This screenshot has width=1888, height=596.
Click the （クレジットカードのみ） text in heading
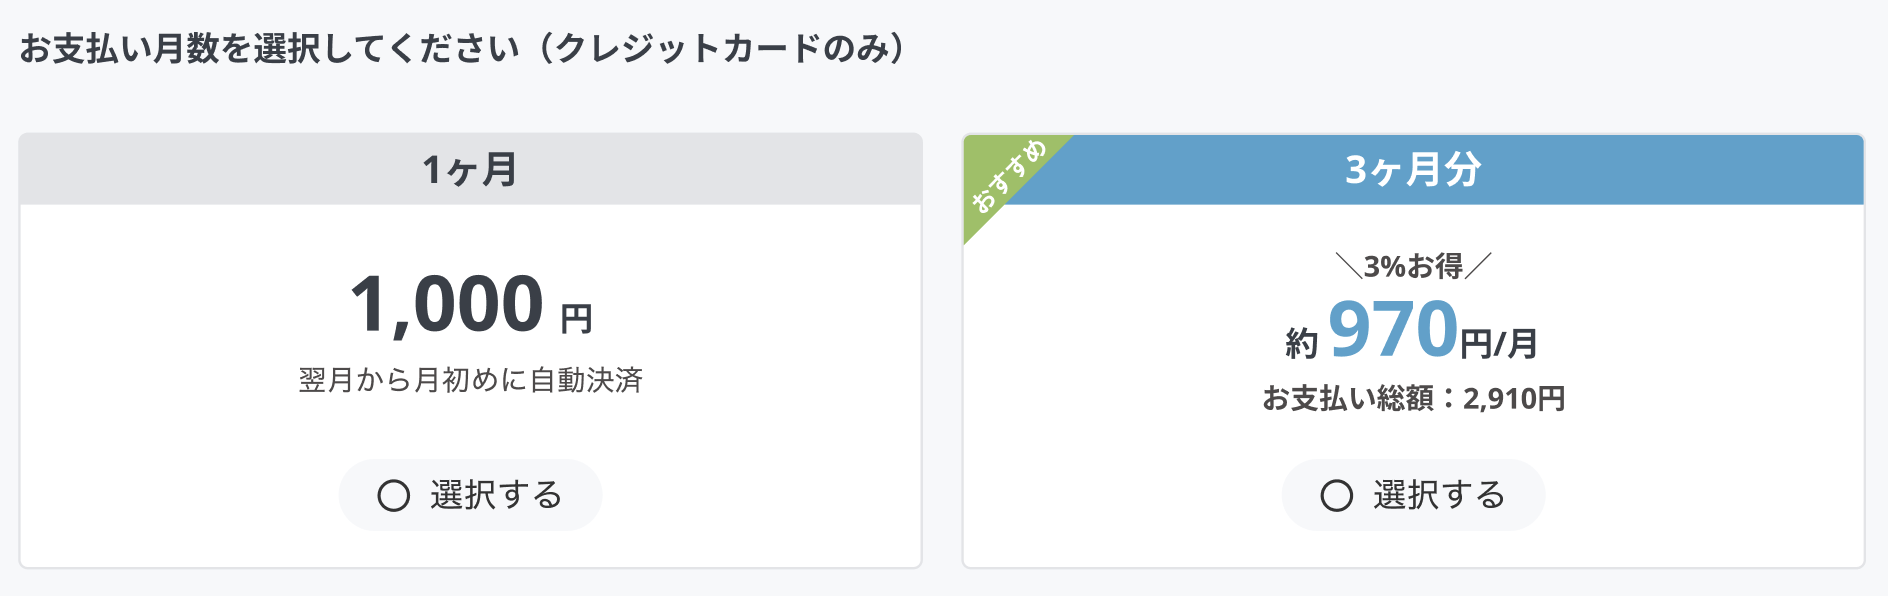[720, 48]
